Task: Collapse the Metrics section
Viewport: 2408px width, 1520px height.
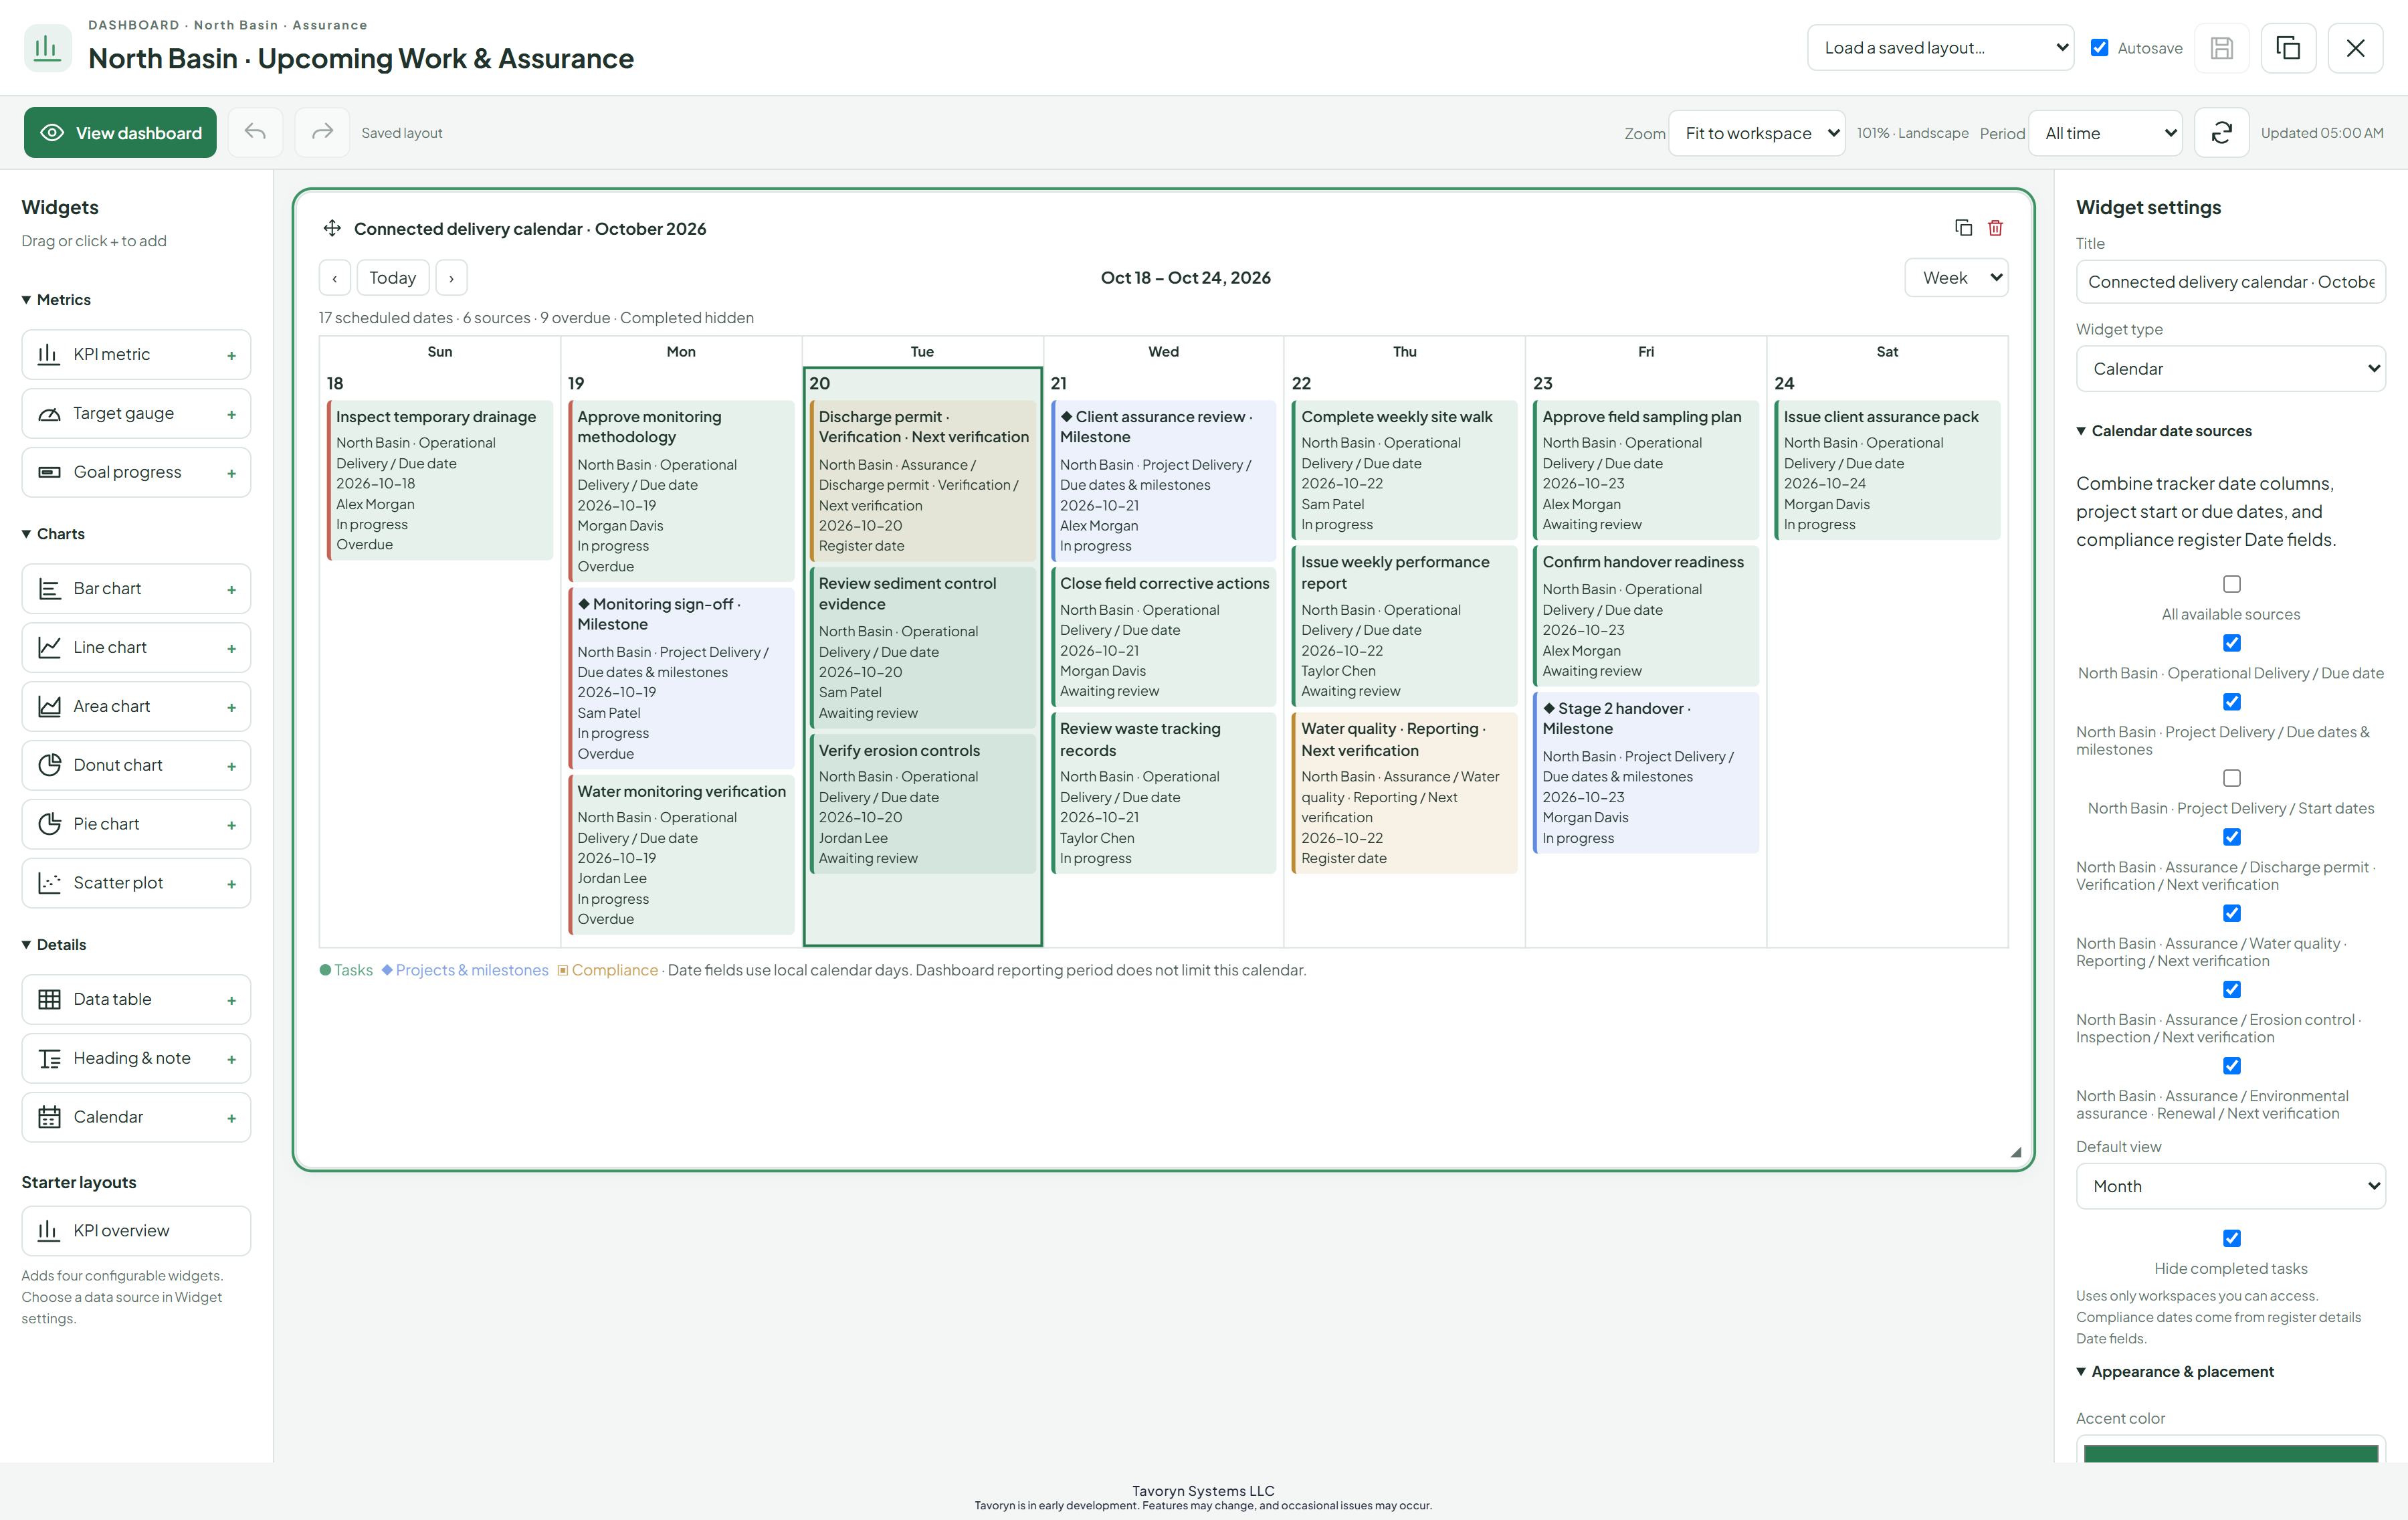Action: coord(56,300)
